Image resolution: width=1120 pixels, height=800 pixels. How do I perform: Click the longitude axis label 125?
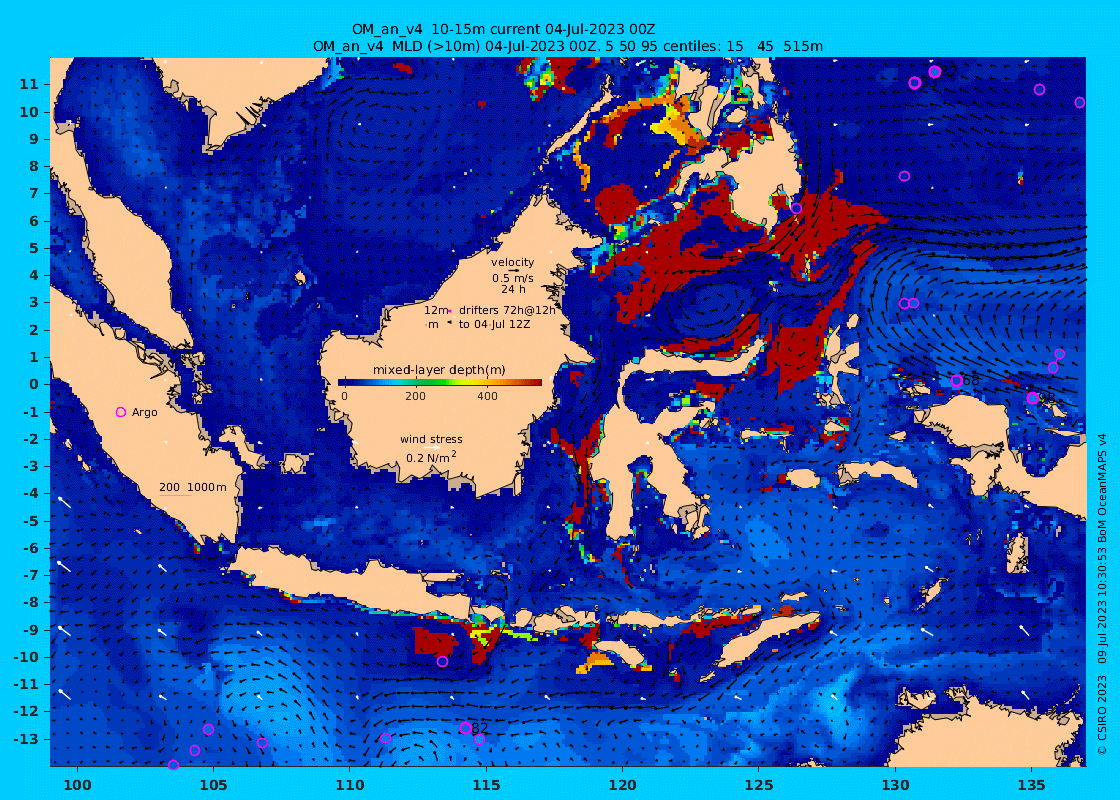(x=759, y=785)
